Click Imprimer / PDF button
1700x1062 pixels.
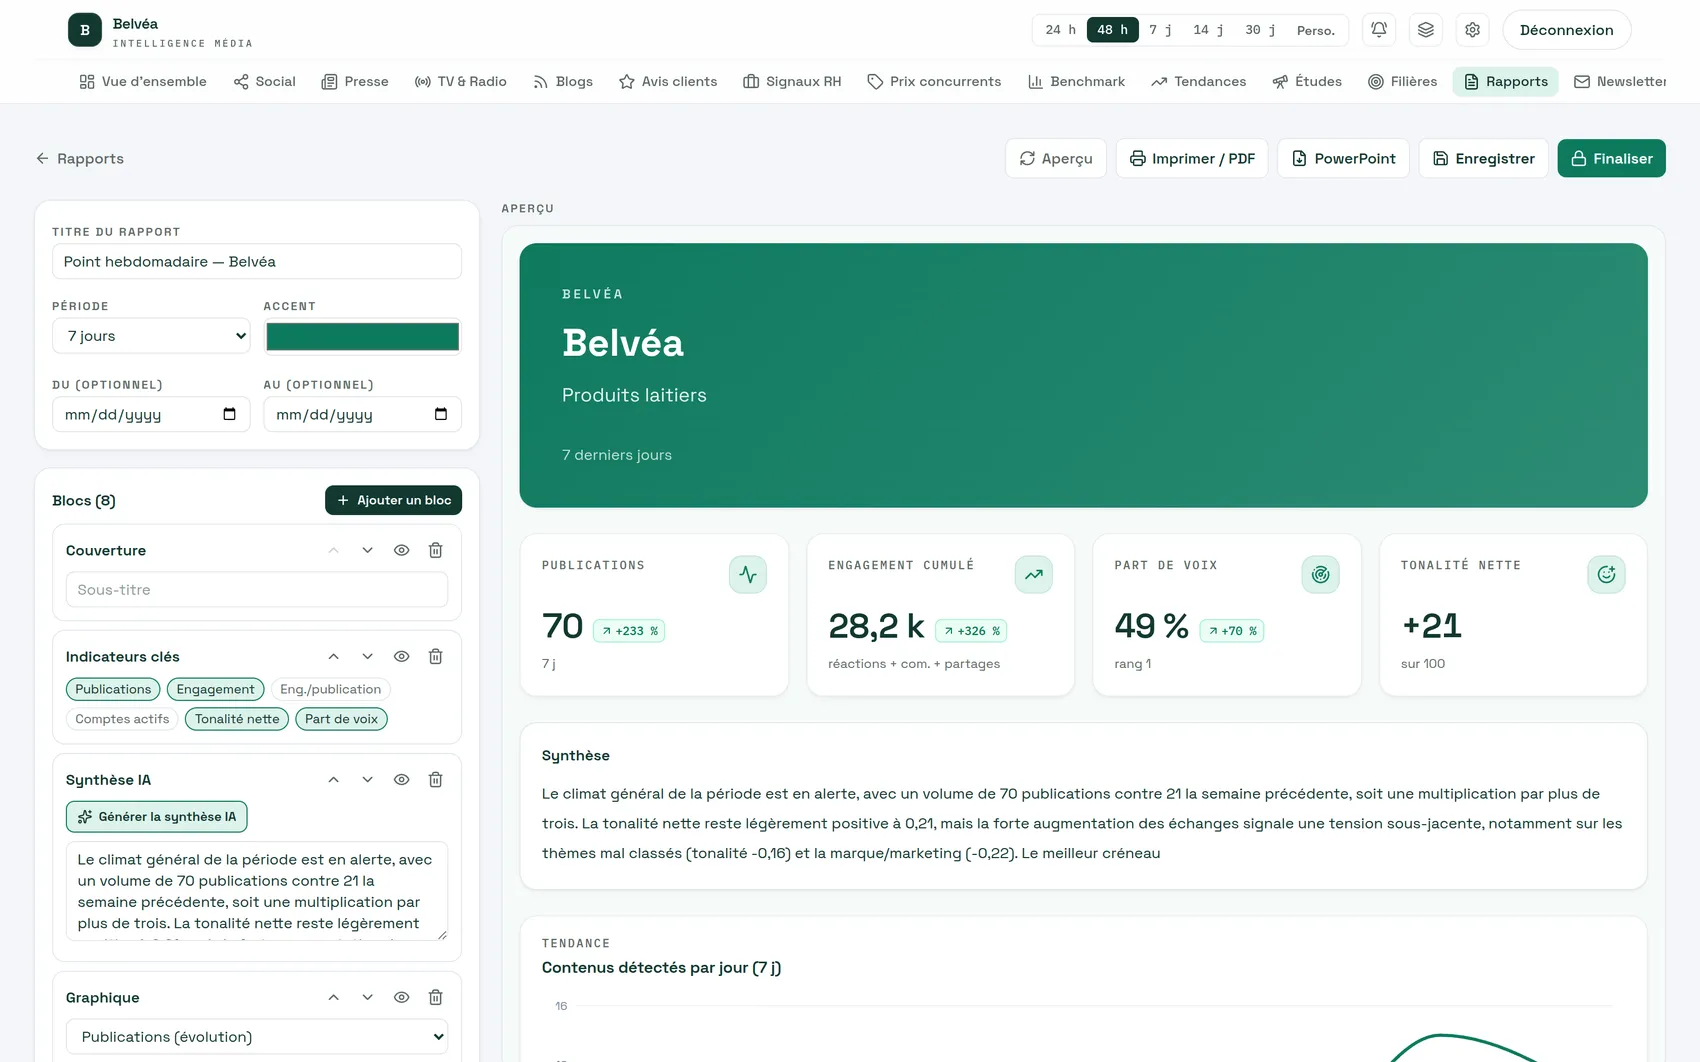pos(1192,158)
